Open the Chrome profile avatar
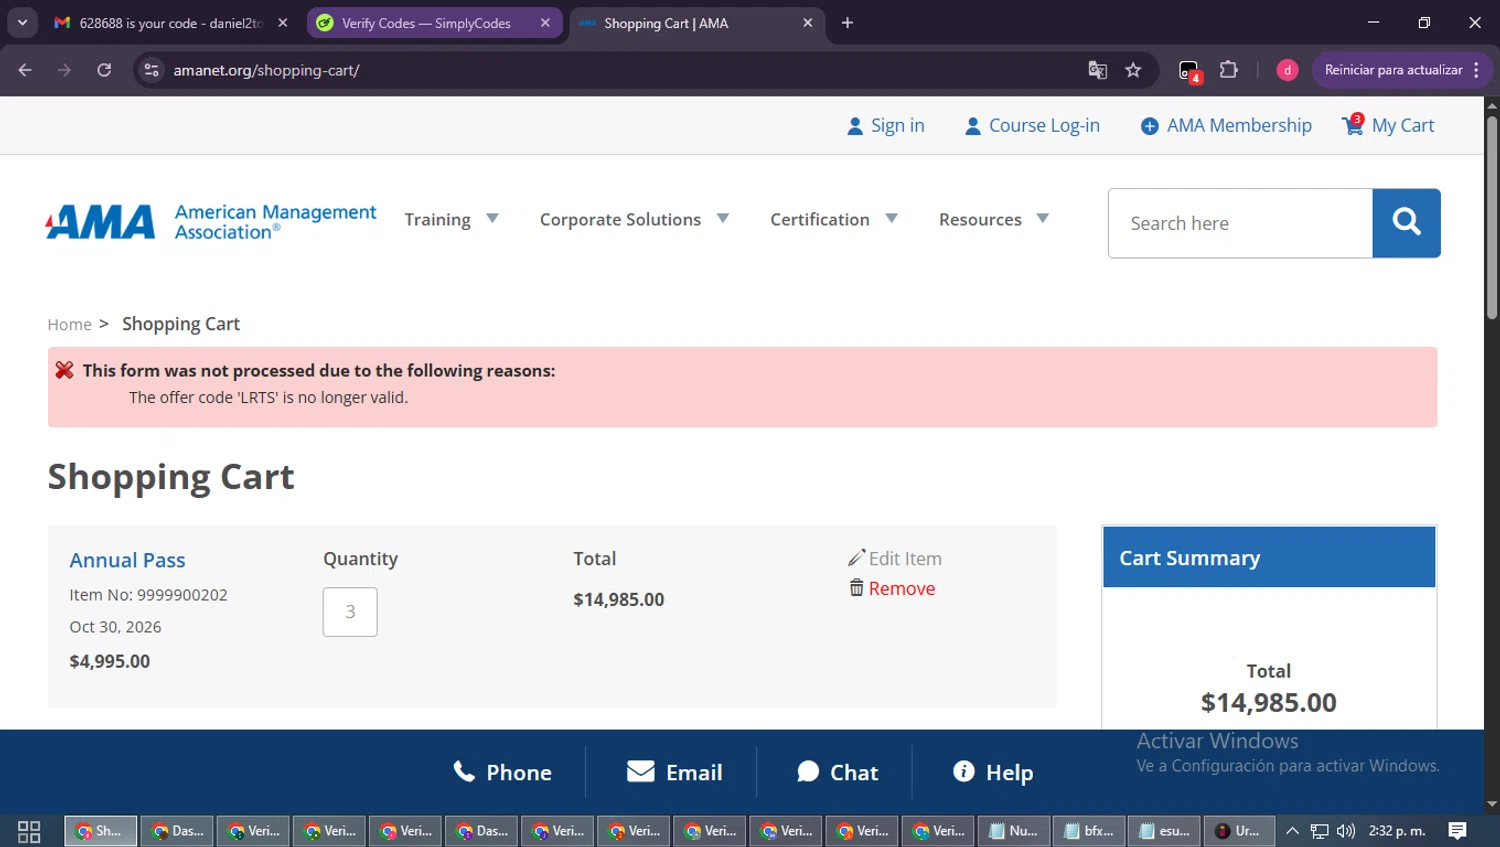 pos(1287,70)
